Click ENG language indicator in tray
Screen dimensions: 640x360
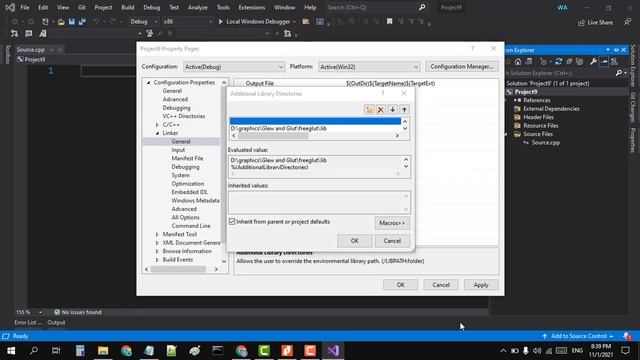577,351
